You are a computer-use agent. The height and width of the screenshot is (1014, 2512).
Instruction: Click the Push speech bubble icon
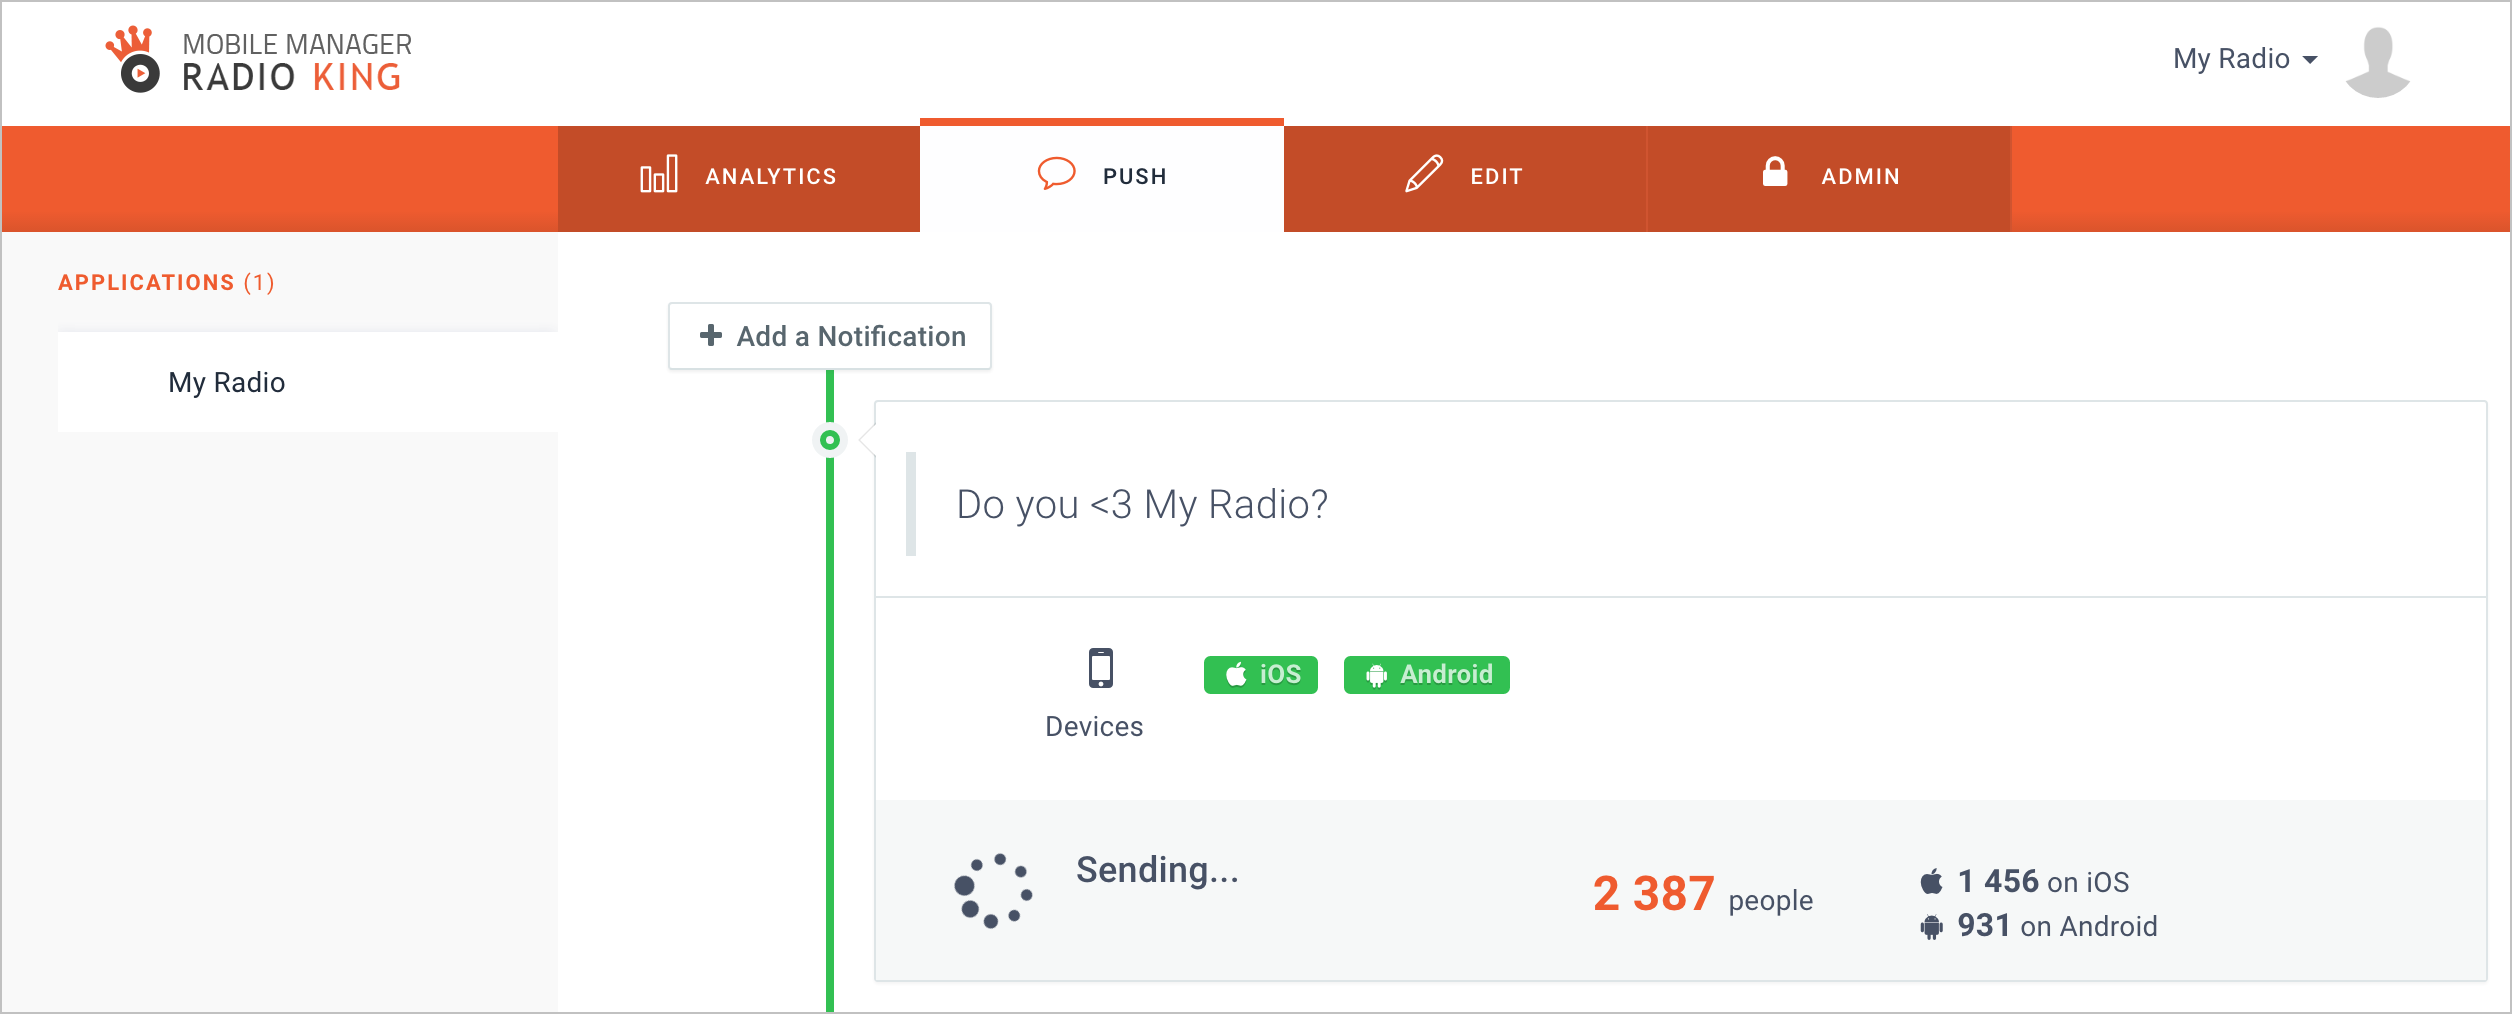1056,174
